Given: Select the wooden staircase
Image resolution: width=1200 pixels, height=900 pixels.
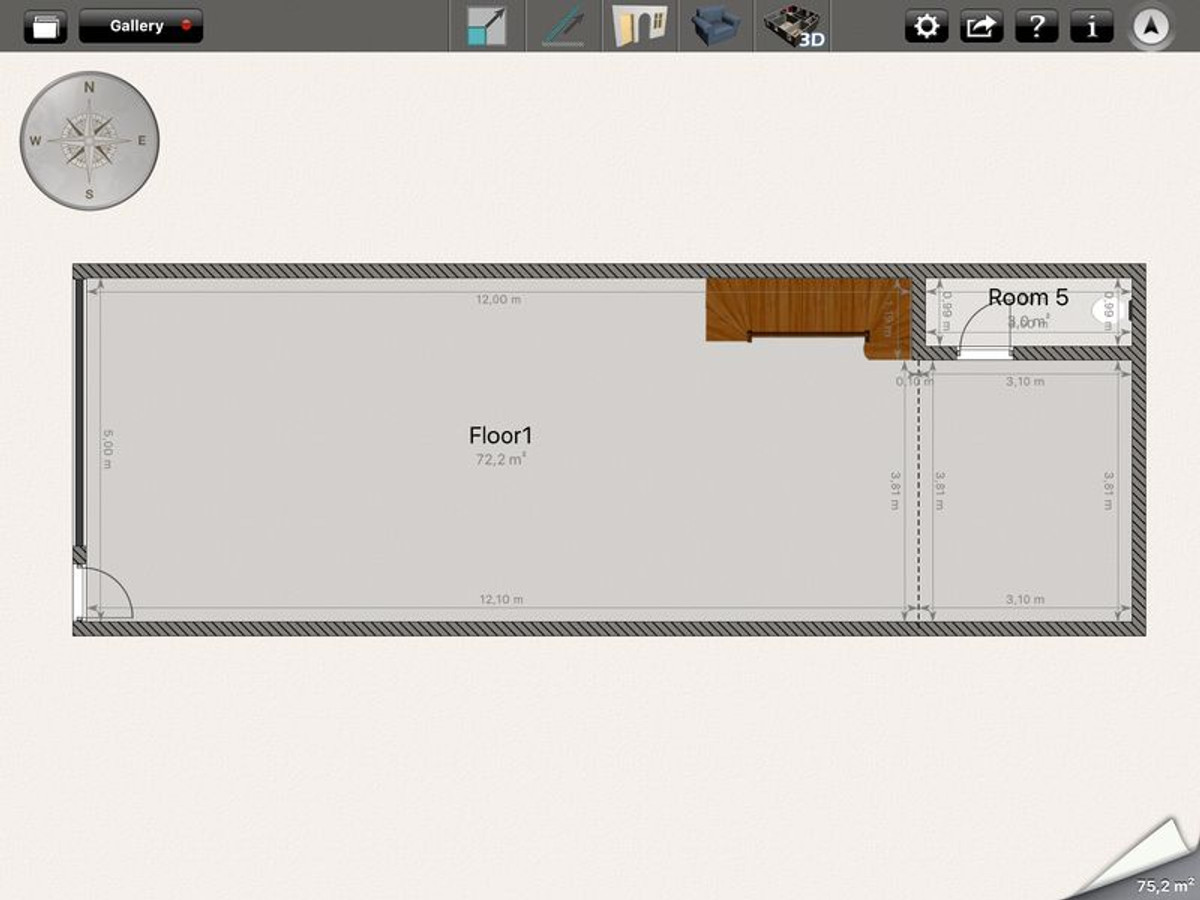Looking at the screenshot, I should [x=790, y=310].
